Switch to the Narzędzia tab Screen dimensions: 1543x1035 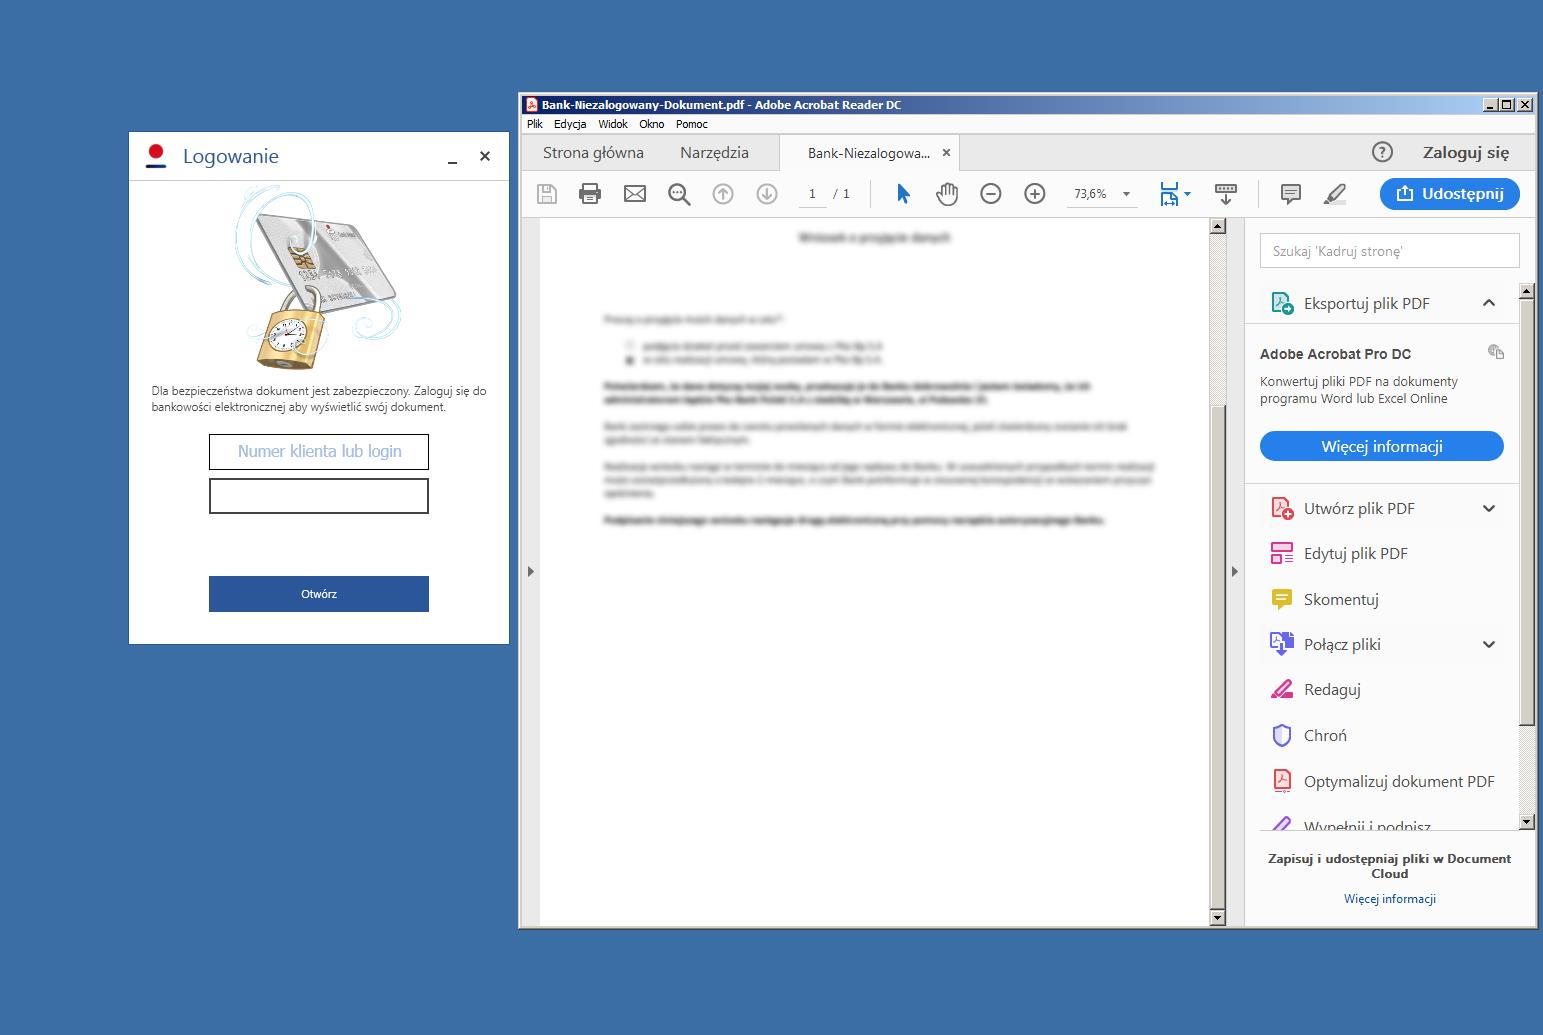tap(714, 152)
